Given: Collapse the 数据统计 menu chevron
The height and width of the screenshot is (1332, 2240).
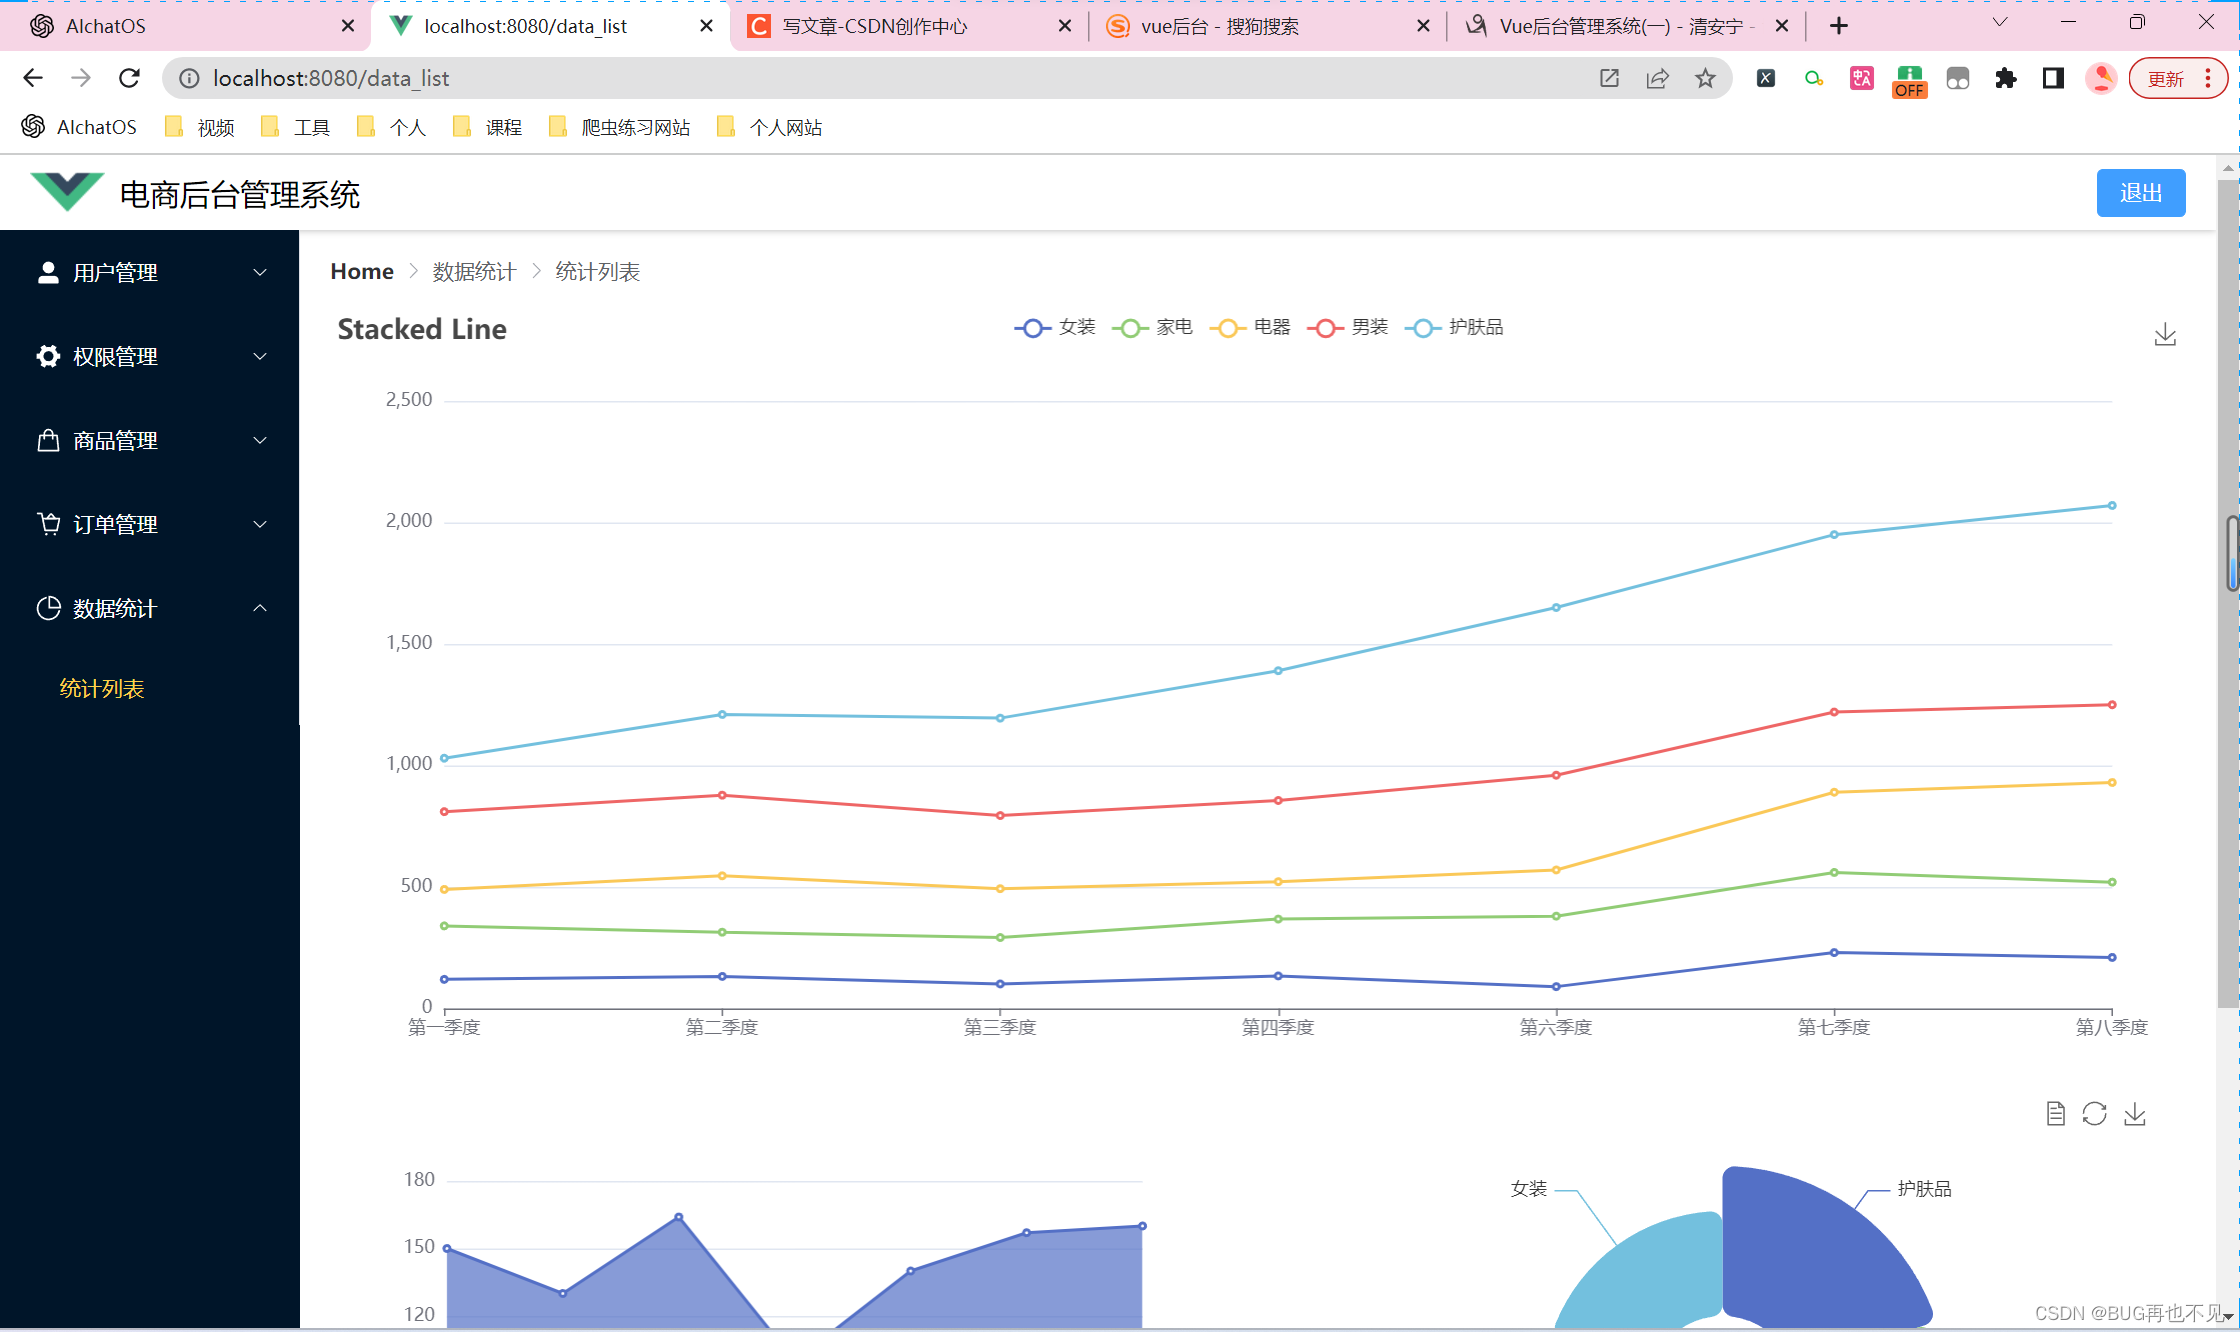Looking at the screenshot, I should click(260, 608).
